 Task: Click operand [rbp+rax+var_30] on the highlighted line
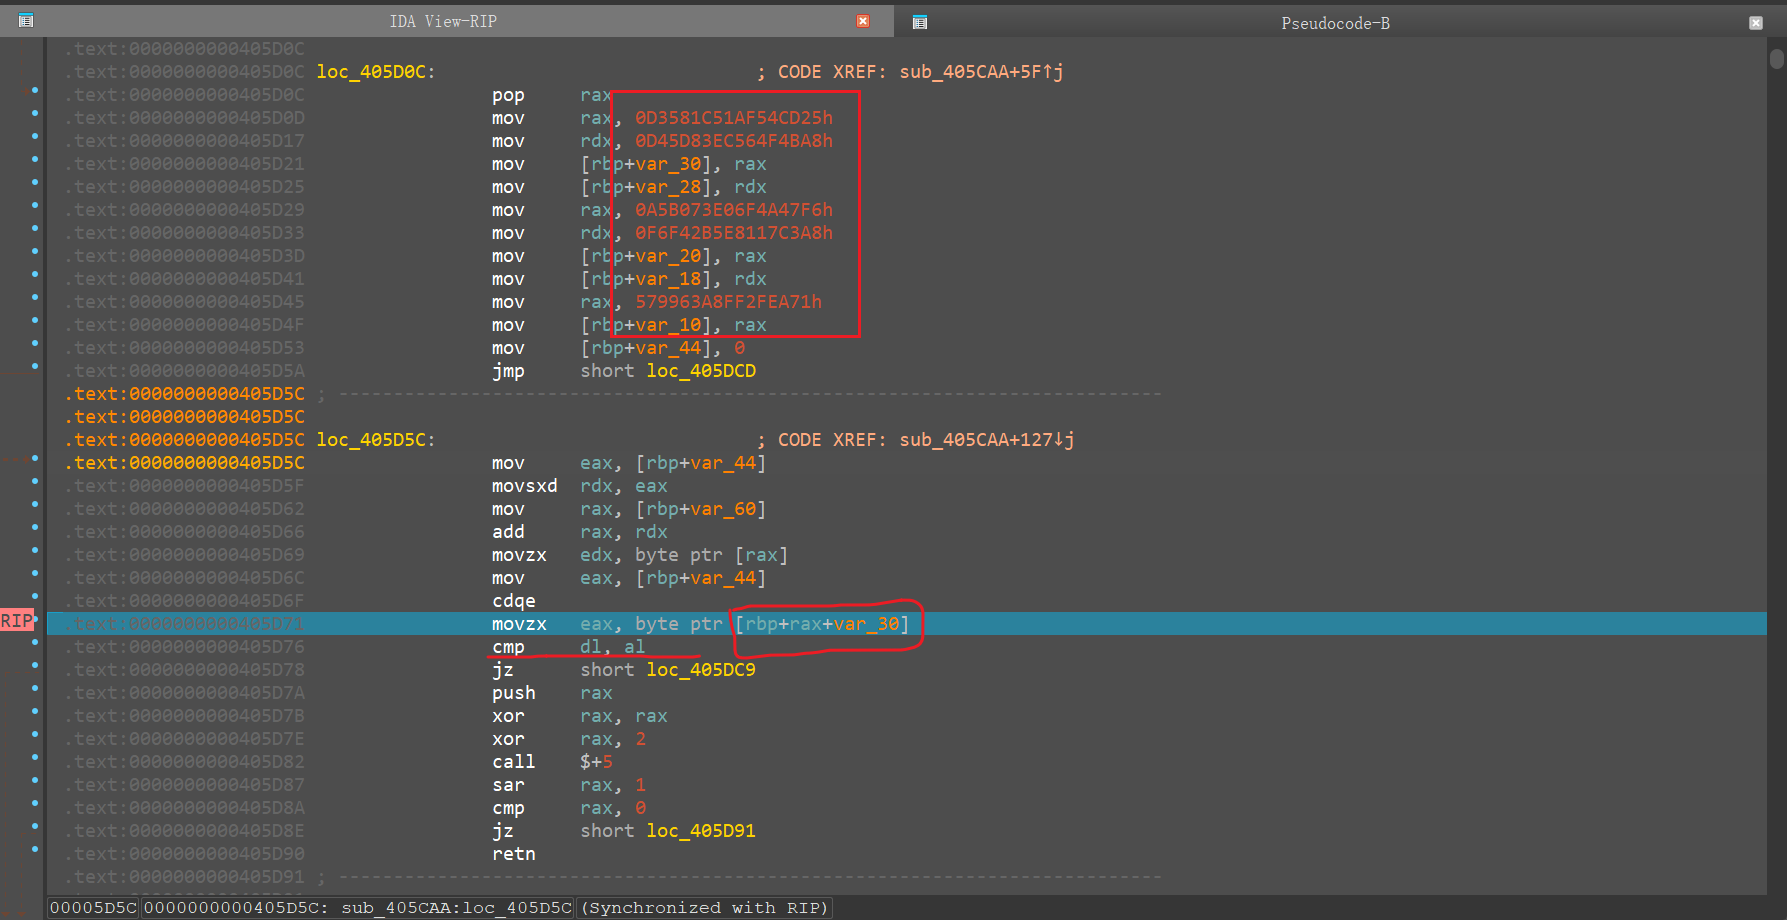[823, 624]
